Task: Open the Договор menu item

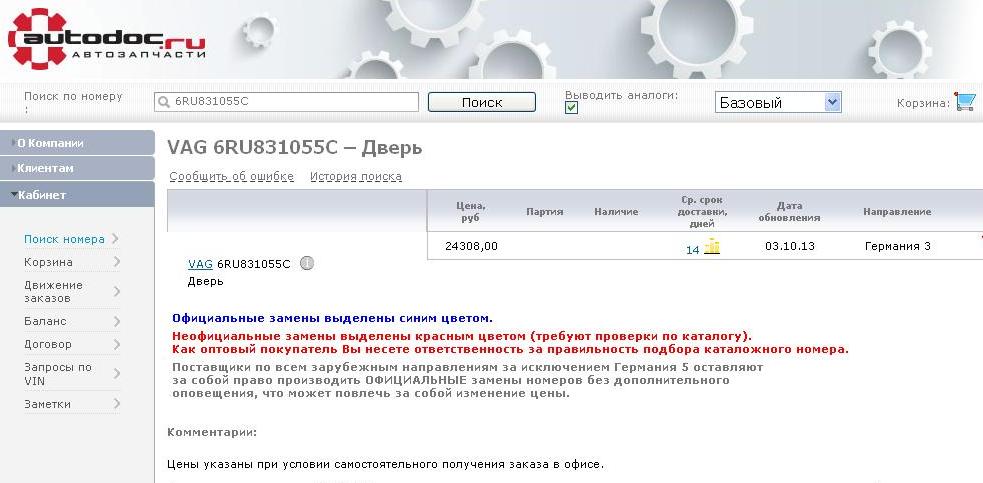Action: click(x=48, y=344)
